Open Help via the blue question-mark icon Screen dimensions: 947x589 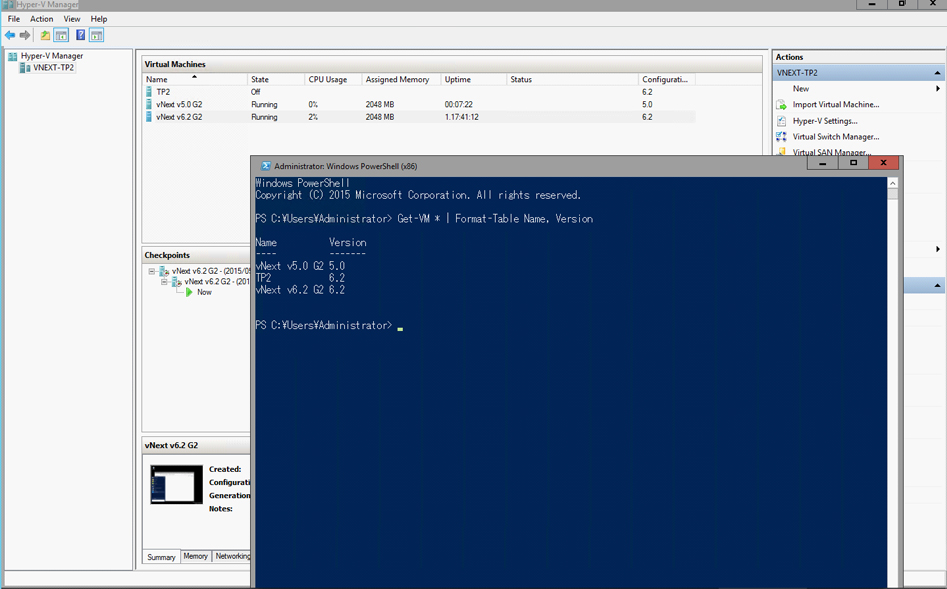(x=80, y=36)
